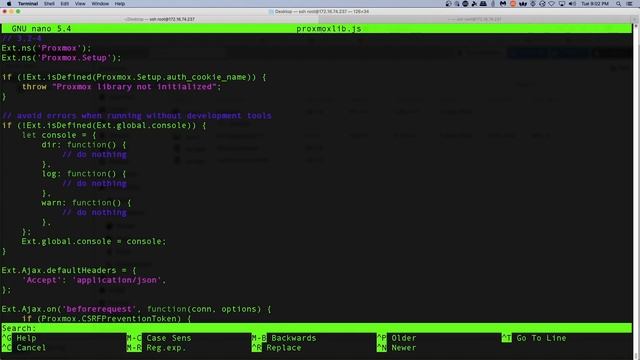Click the ^P Older history shortcut
Screen dimensions: 640x360
tap(396, 338)
